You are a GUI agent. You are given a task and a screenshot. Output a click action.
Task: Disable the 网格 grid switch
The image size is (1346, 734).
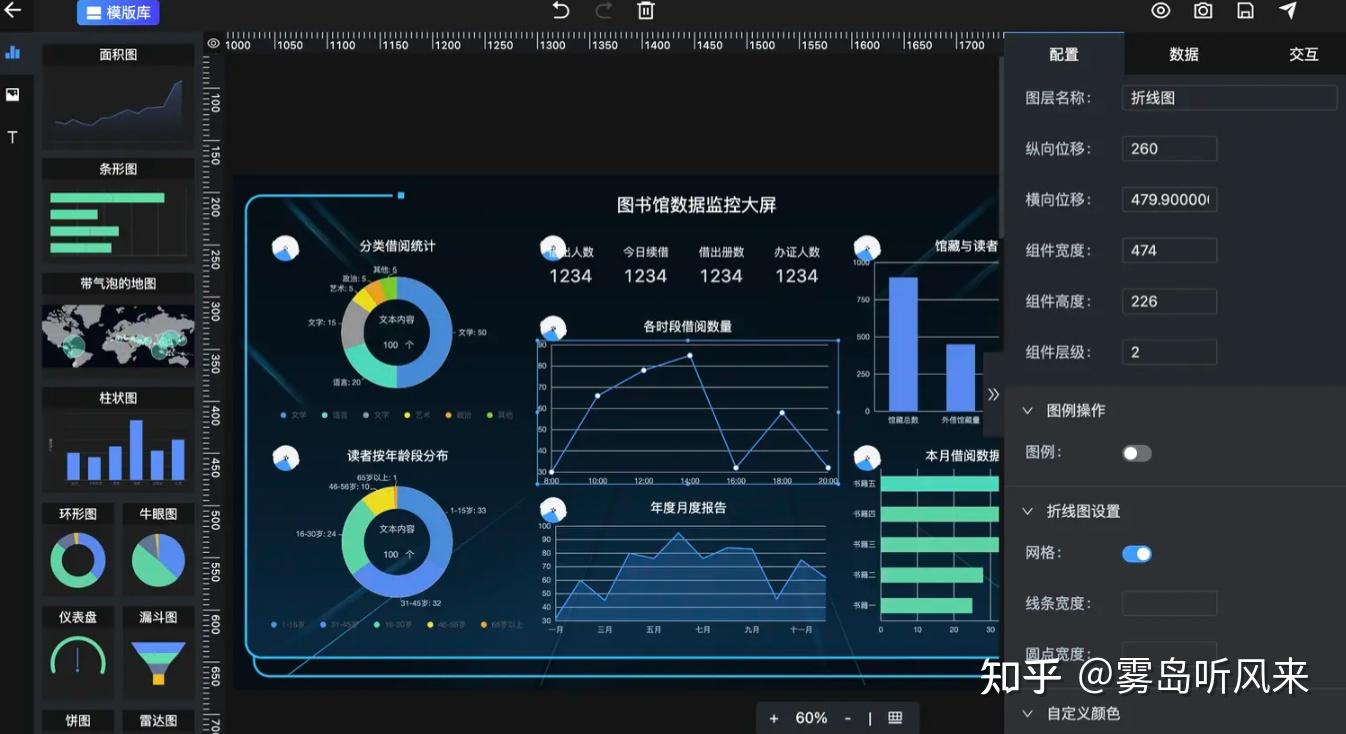(1137, 553)
